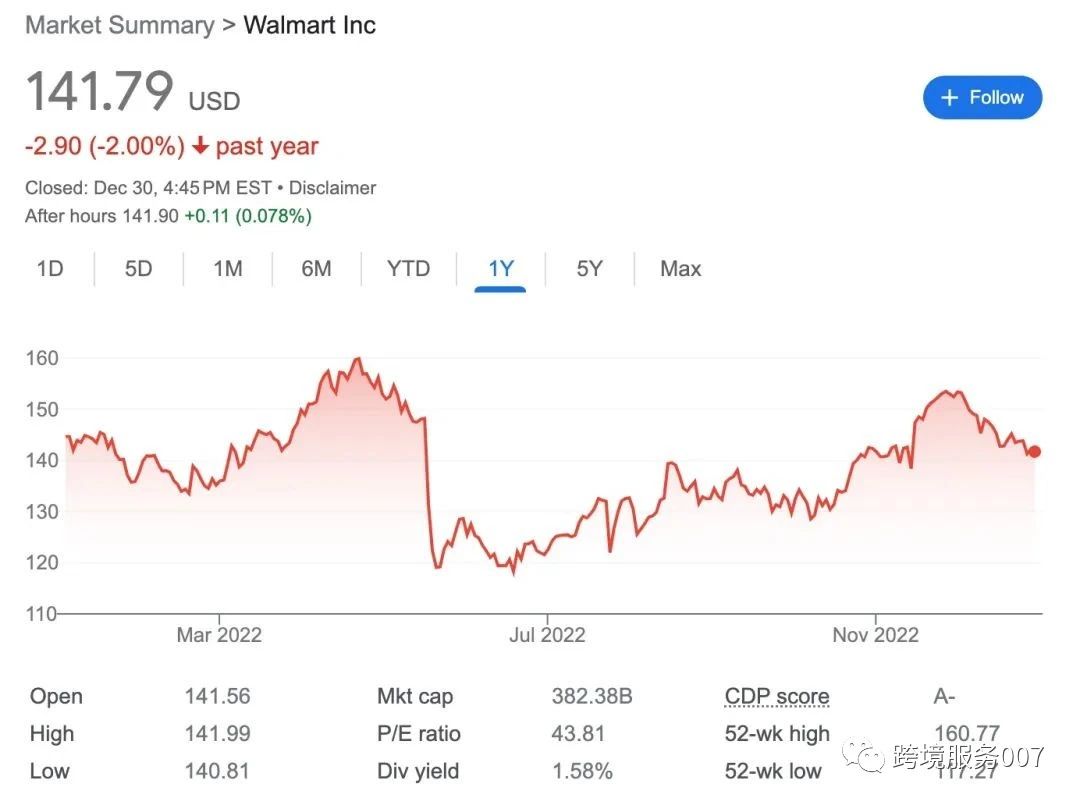Click the Follow button
Image resolution: width=1080 pixels, height=805 pixels.
(x=982, y=98)
